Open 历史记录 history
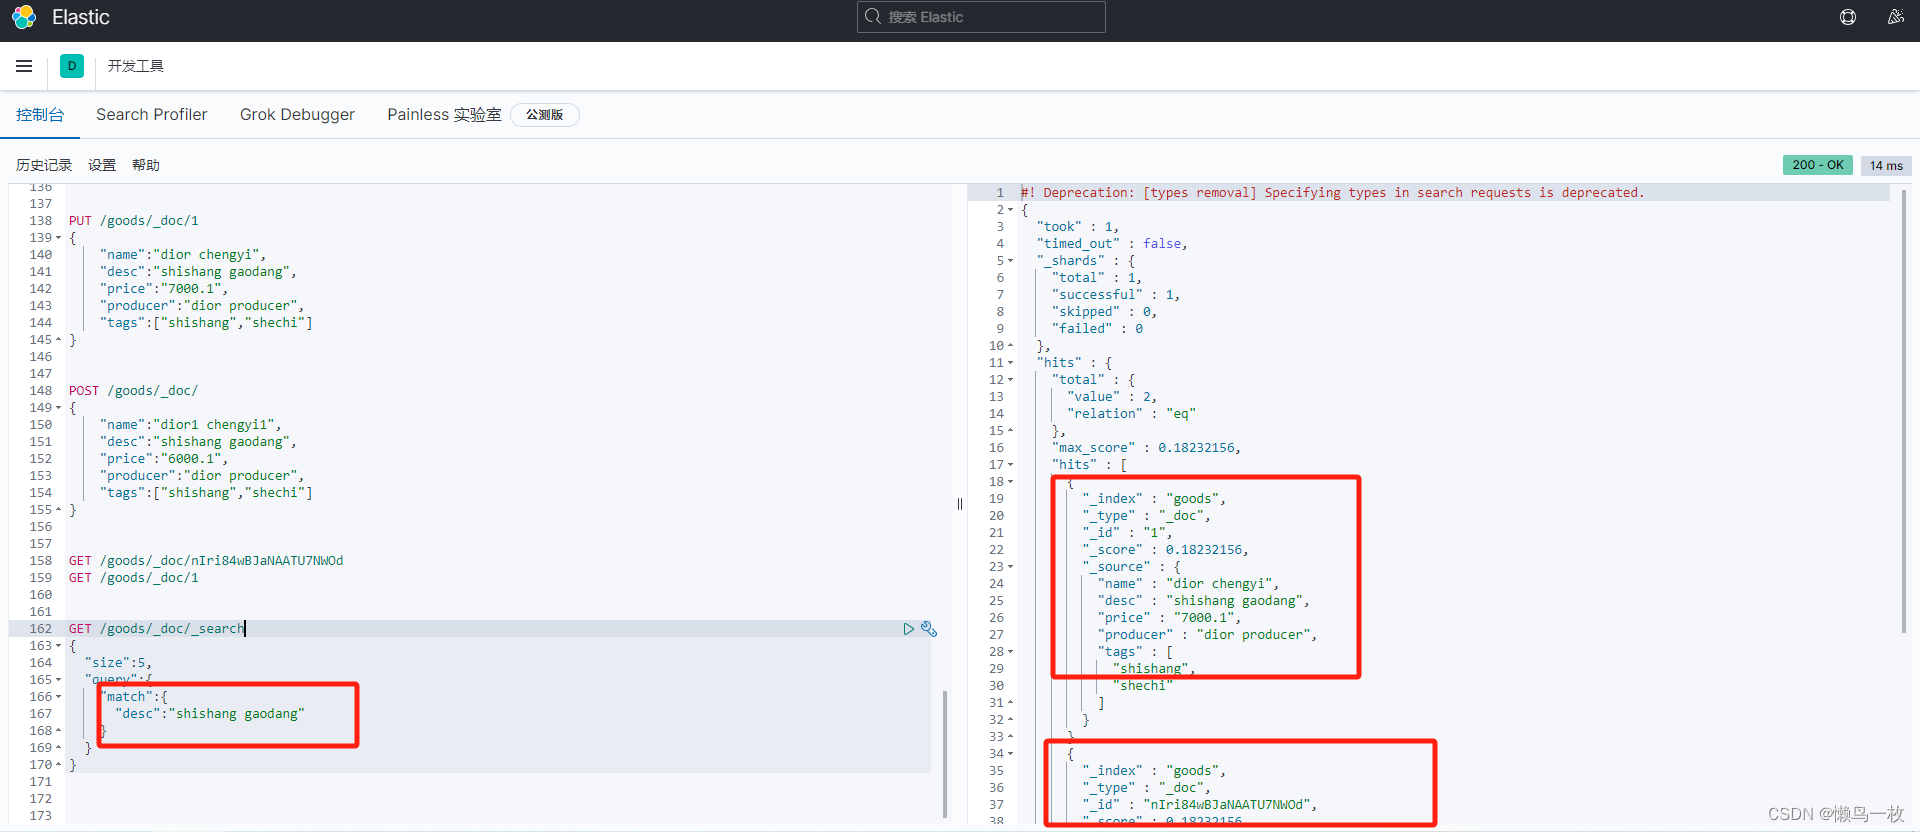 click(x=44, y=165)
